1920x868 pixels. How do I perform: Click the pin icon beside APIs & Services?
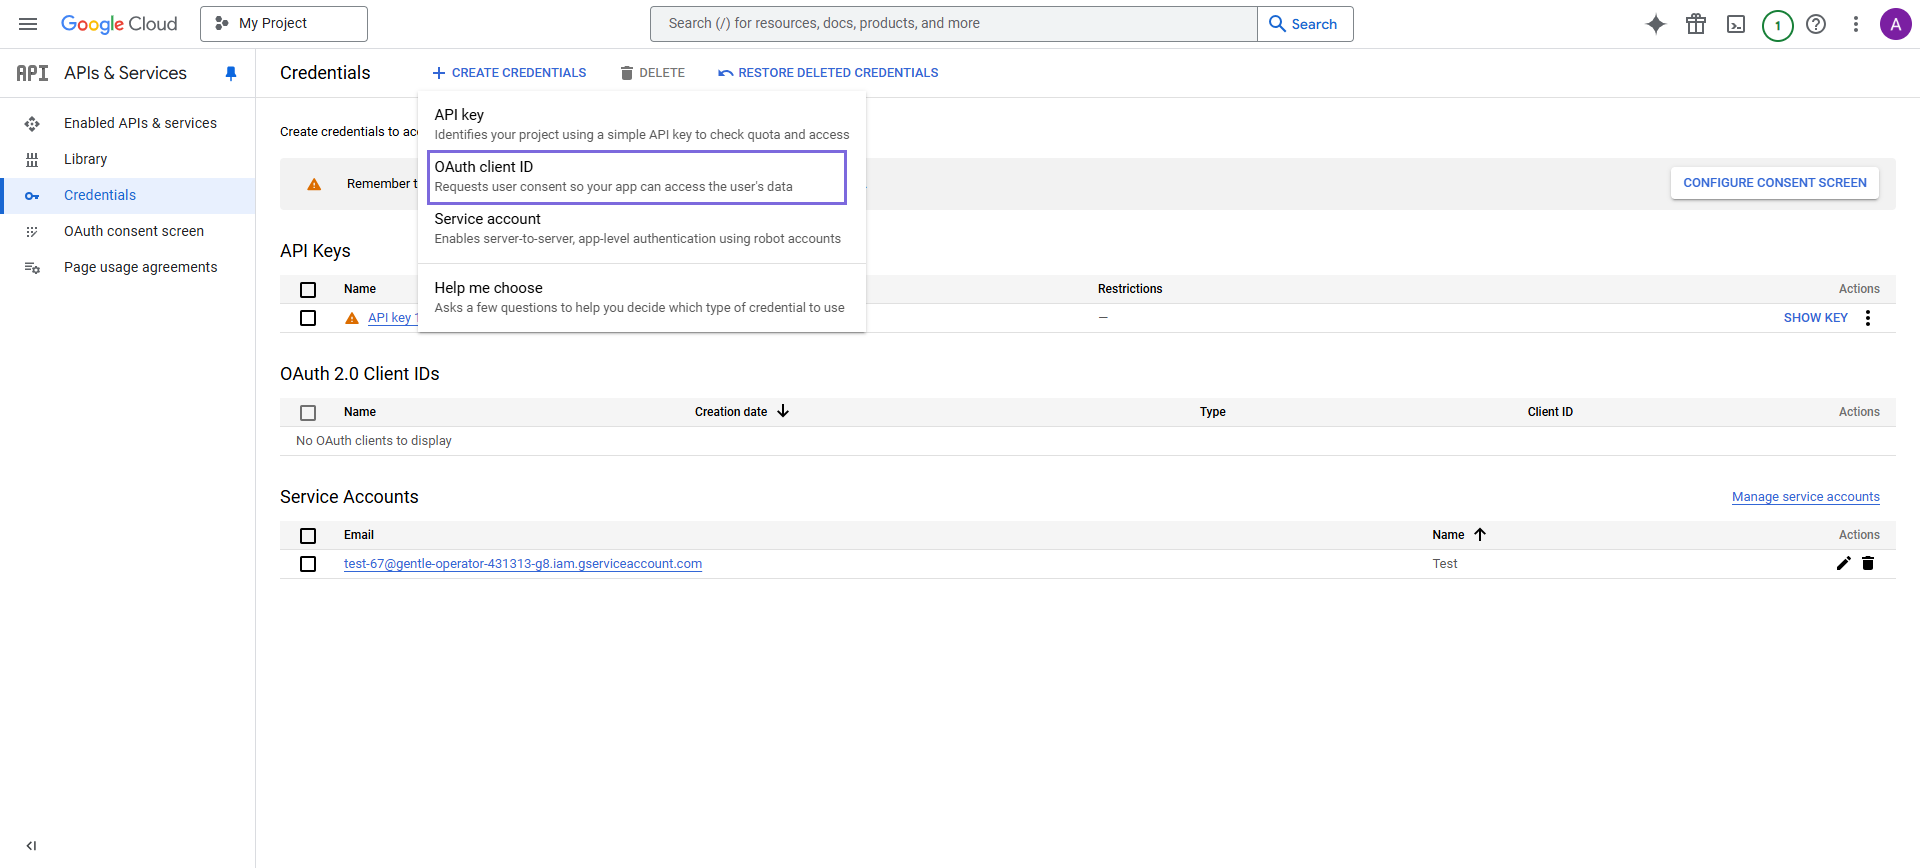[231, 73]
